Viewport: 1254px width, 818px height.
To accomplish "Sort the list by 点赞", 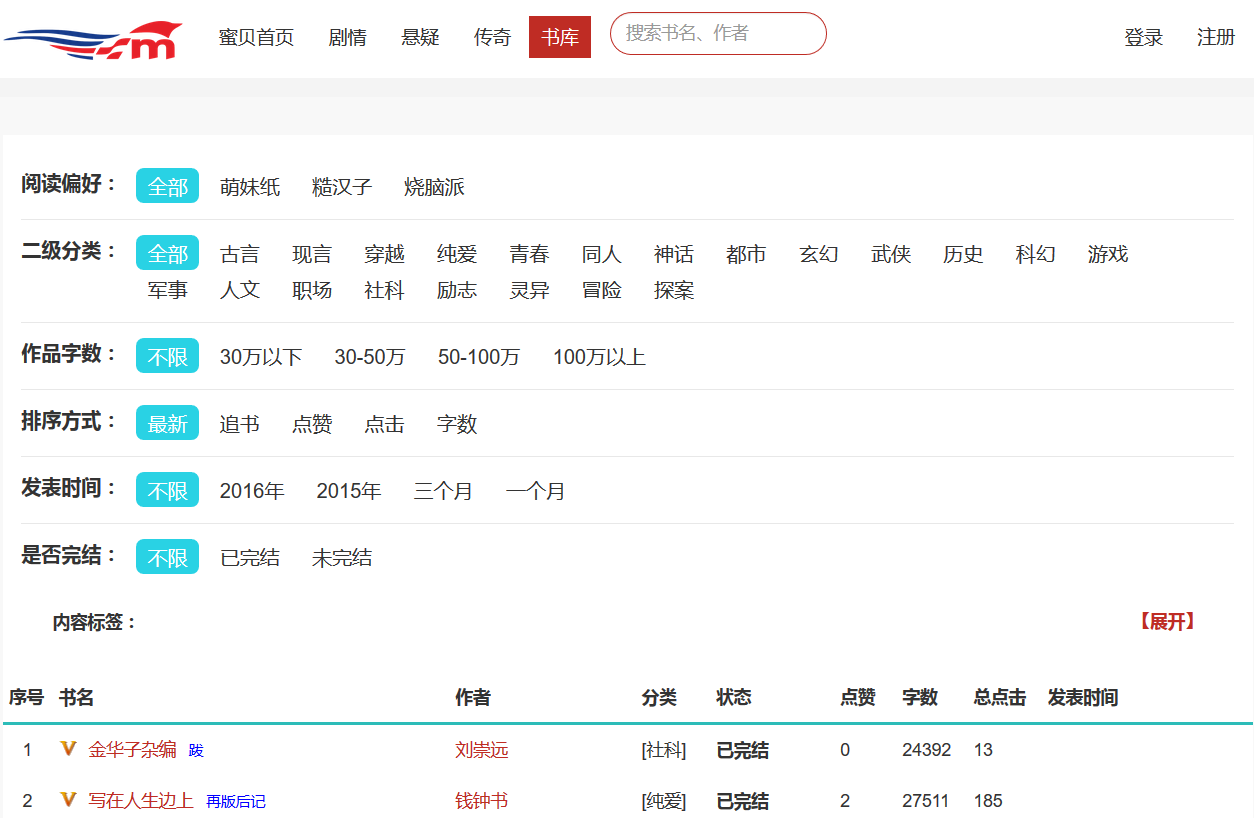I will pyautogui.click(x=312, y=424).
